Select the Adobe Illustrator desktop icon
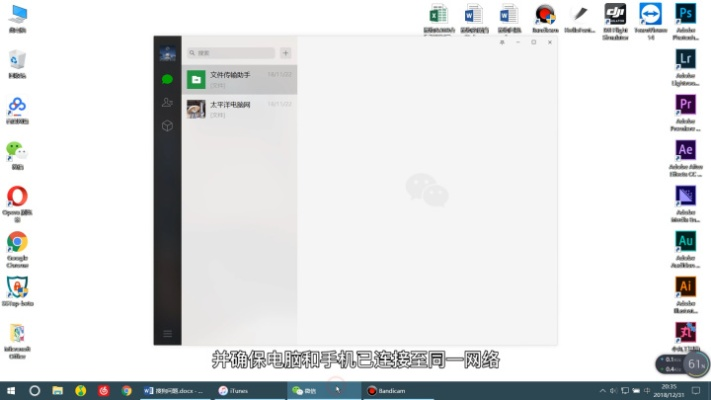 [x=686, y=295]
